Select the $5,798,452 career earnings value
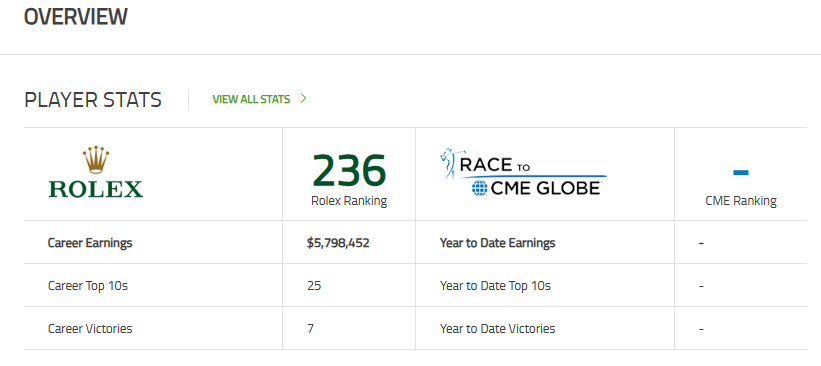 pos(338,243)
